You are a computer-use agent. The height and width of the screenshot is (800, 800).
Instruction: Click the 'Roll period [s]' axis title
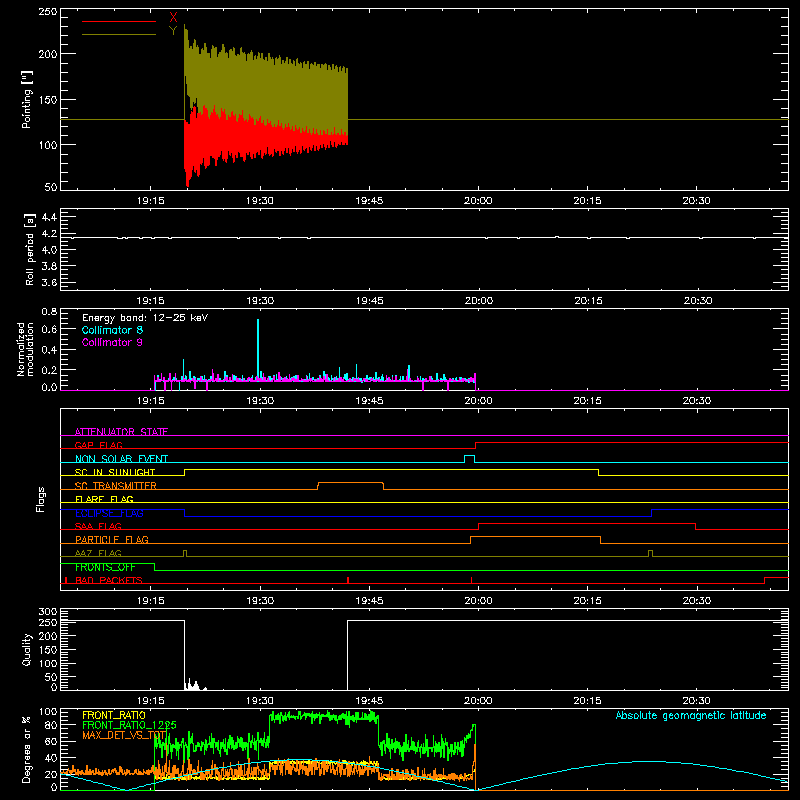30,249
